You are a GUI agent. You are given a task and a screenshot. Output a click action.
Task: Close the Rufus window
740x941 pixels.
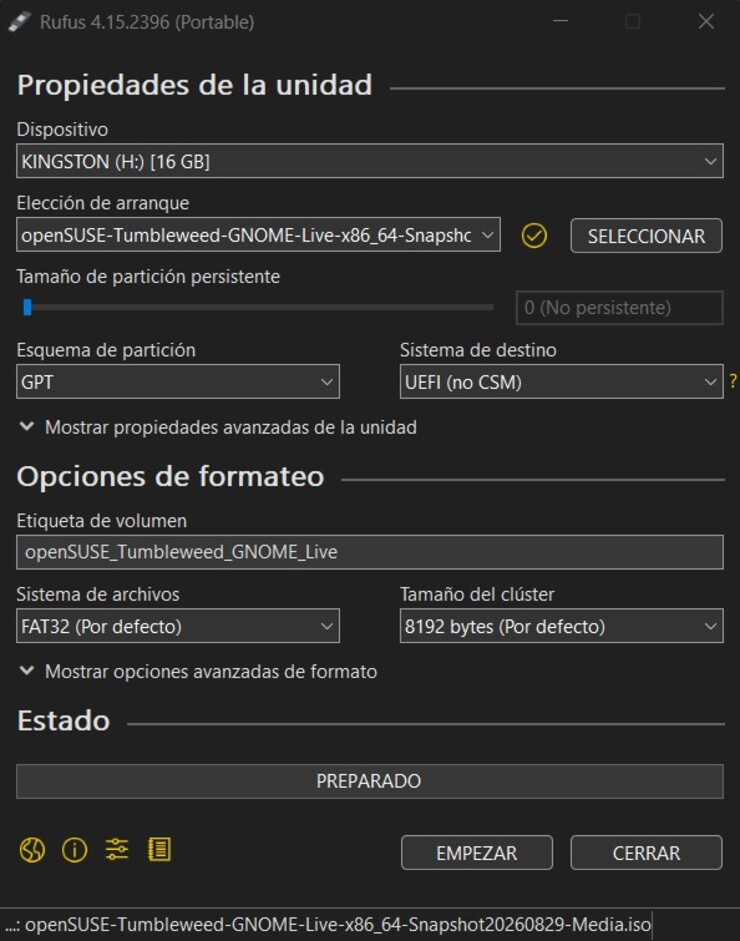coord(706,21)
